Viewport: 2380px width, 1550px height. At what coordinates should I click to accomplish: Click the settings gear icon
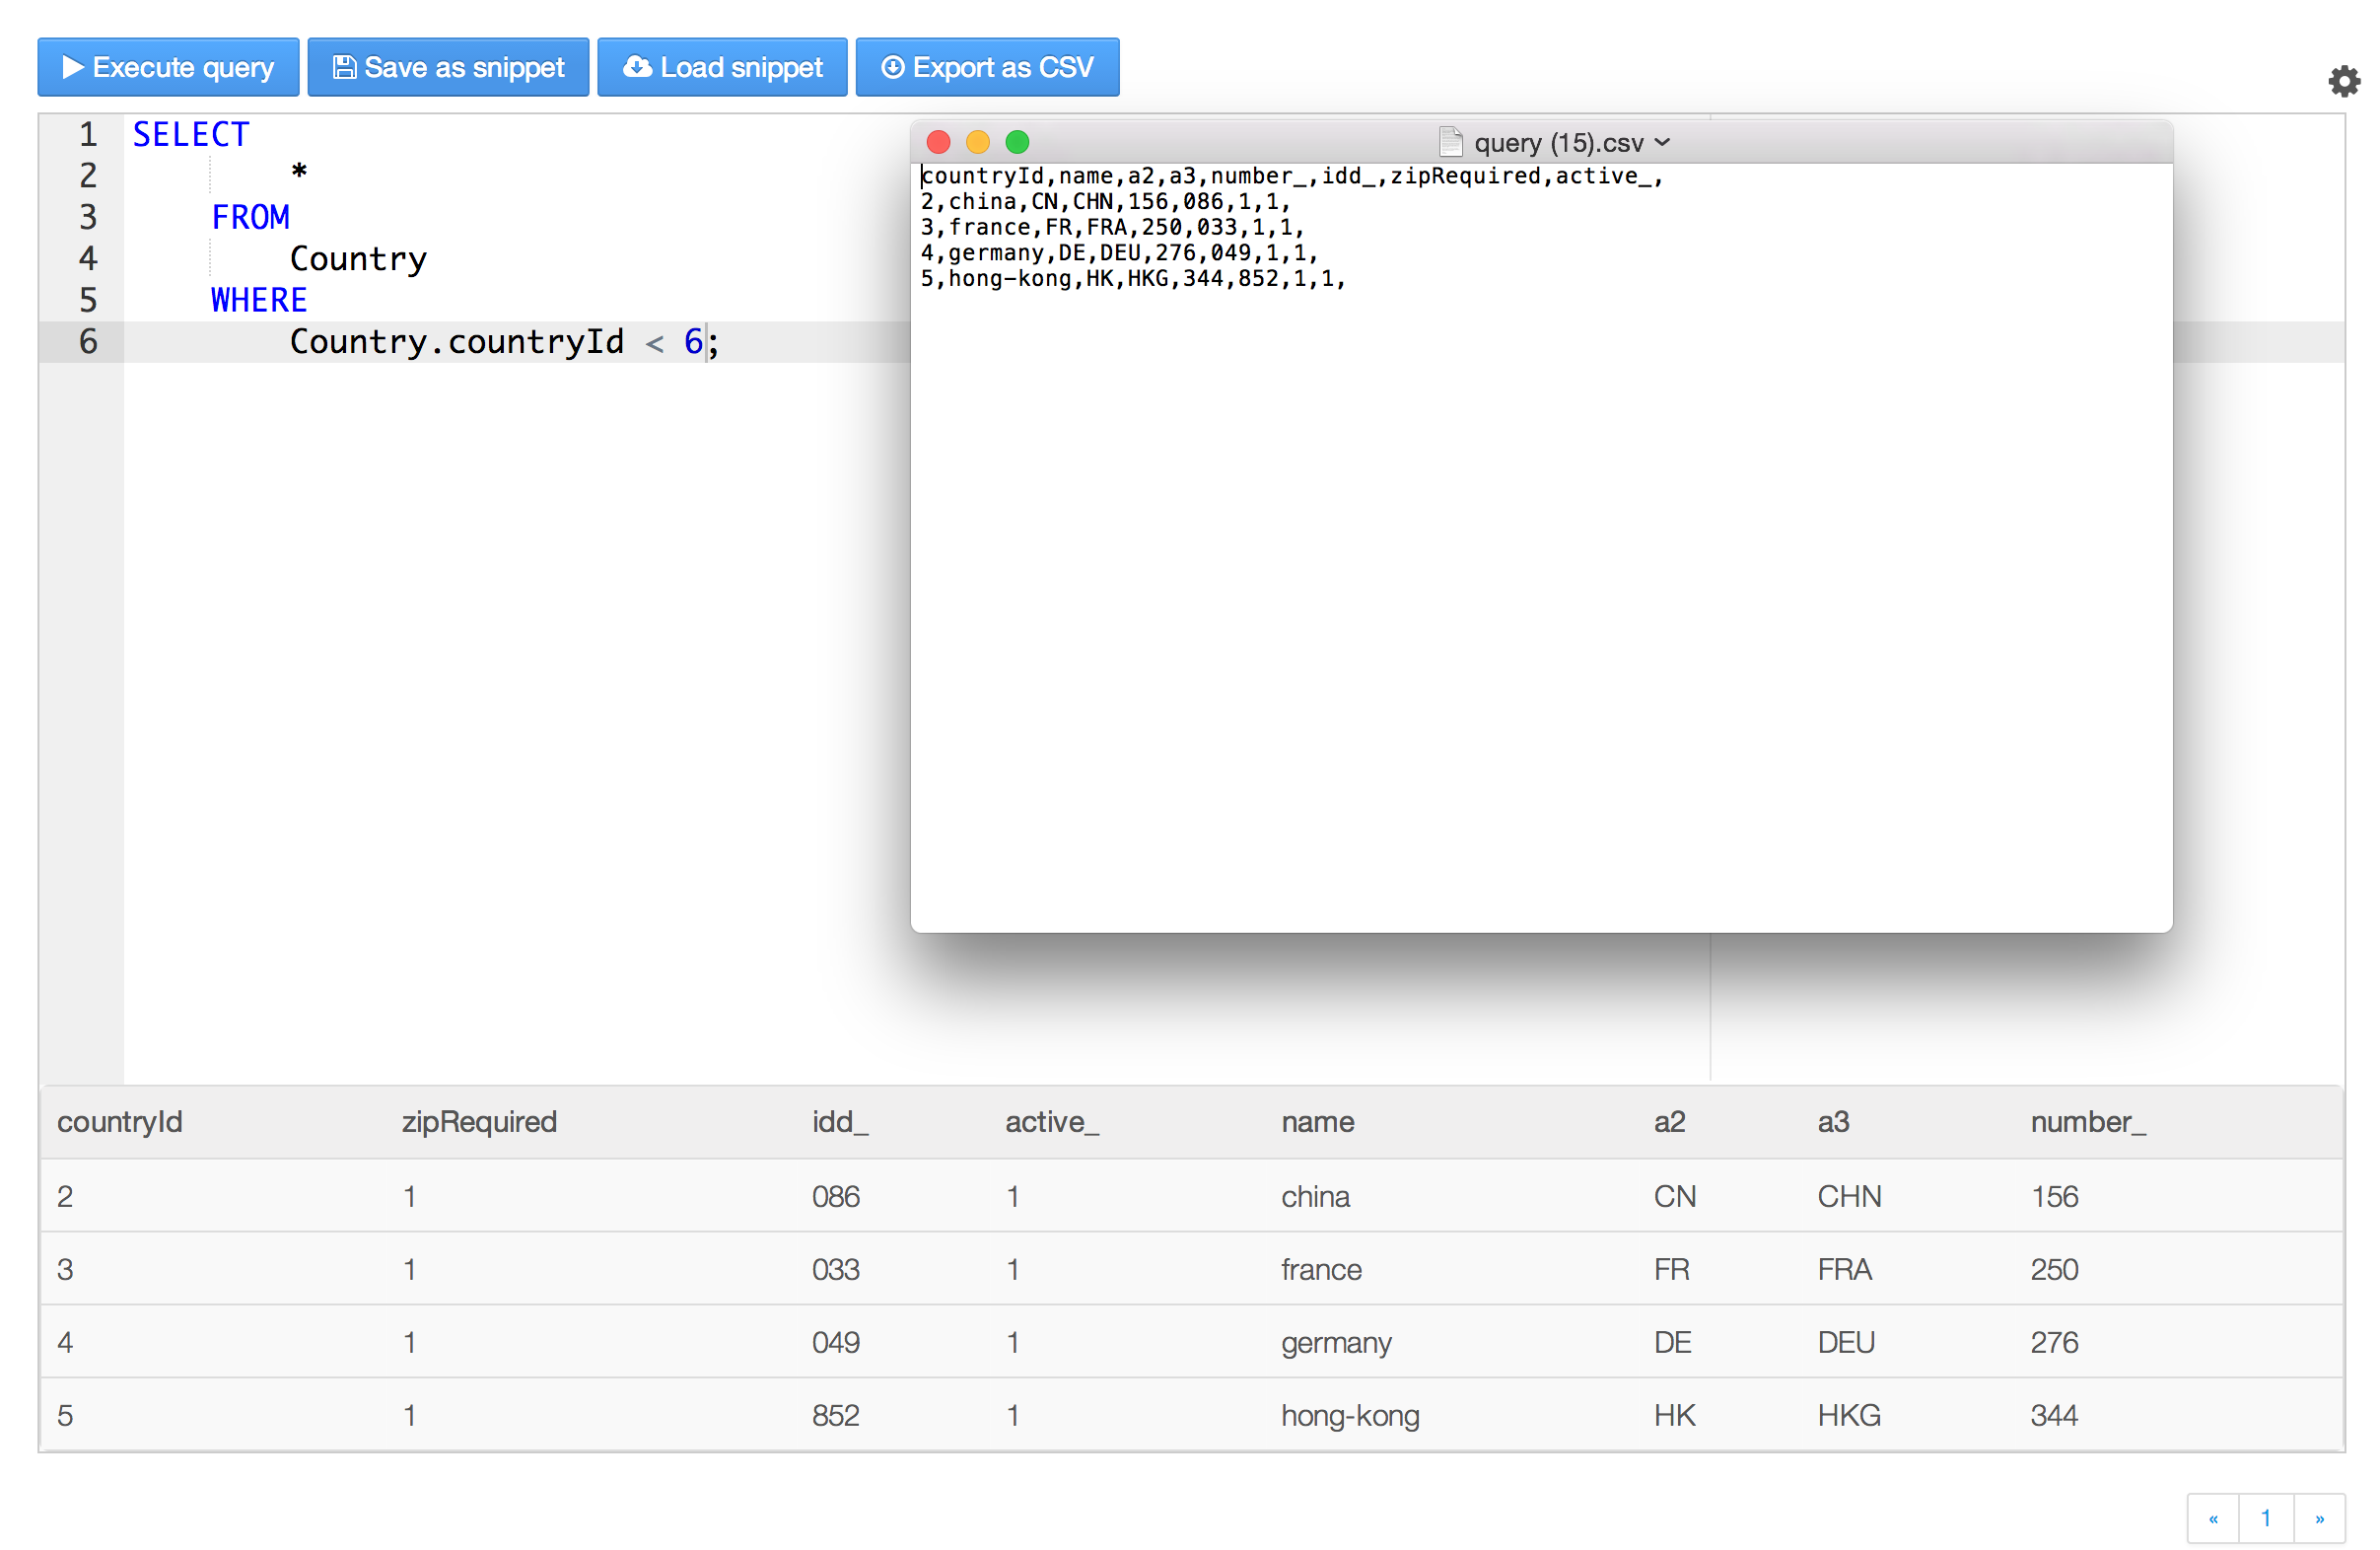(x=2343, y=81)
